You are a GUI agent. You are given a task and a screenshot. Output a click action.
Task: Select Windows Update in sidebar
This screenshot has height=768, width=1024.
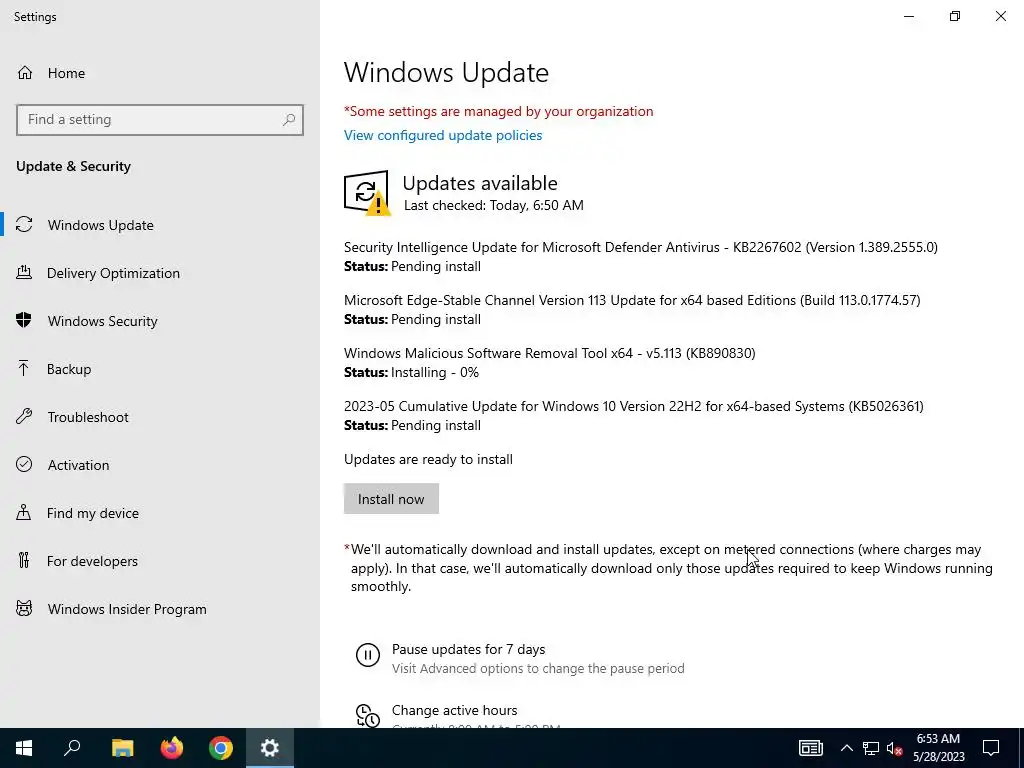tap(160, 225)
